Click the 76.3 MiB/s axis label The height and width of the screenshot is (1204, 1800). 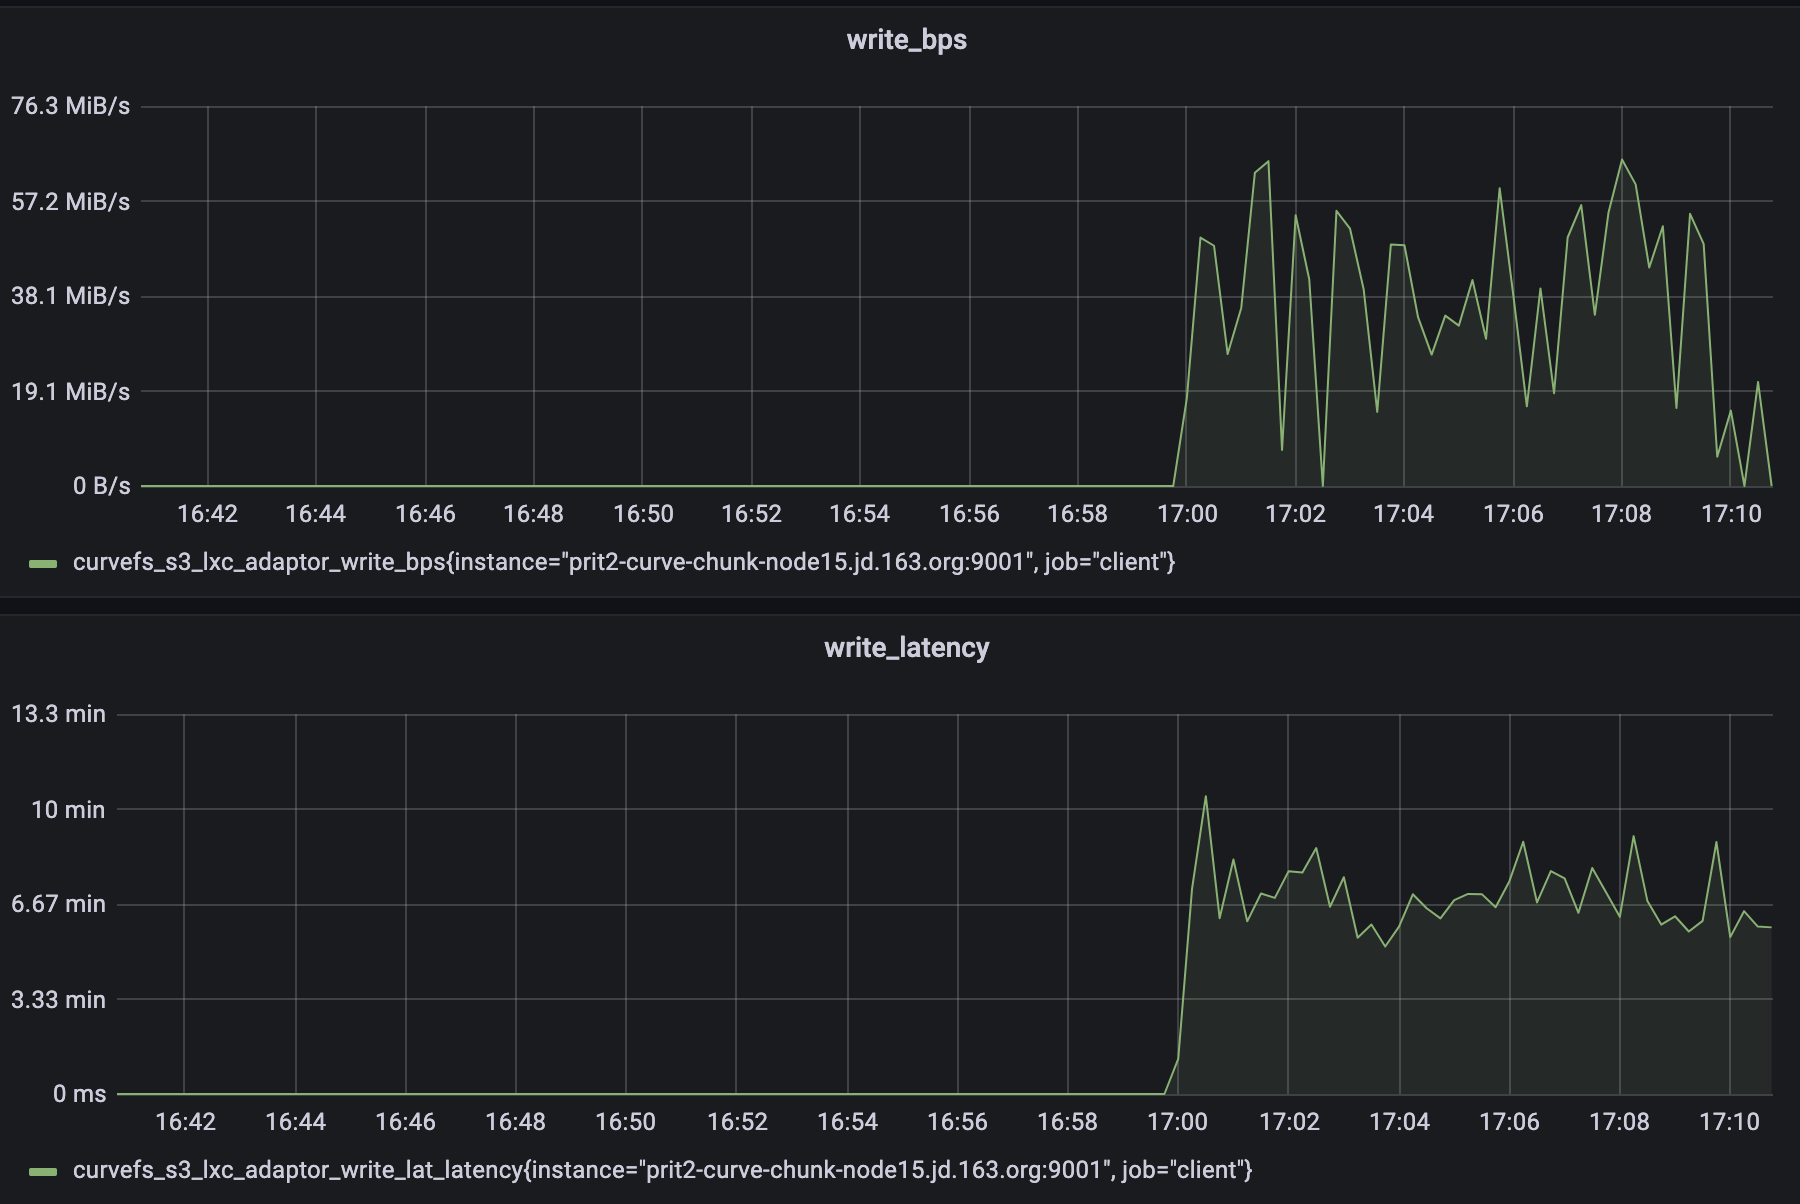(71, 104)
